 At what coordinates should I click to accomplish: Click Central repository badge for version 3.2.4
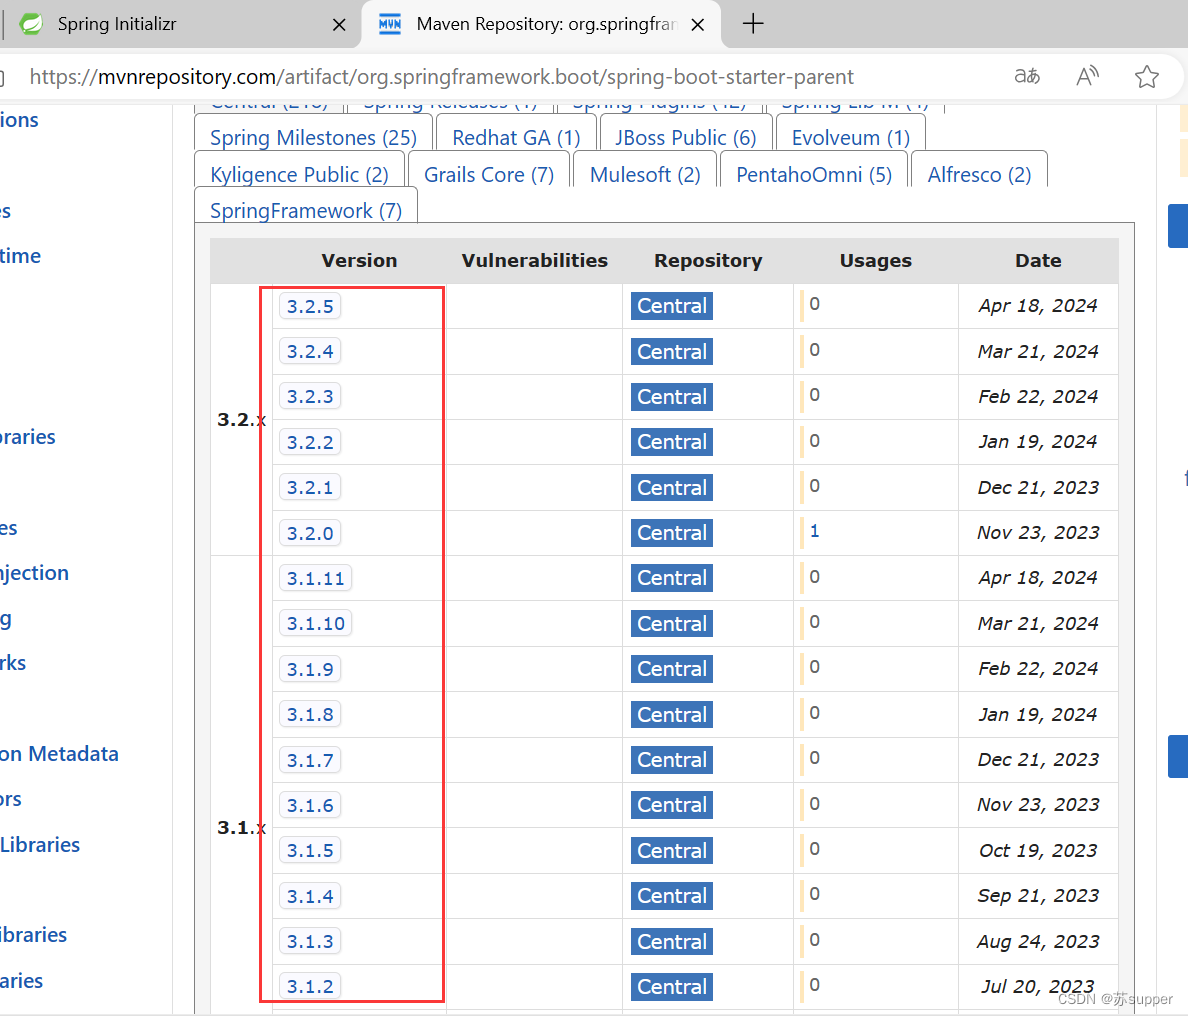click(671, 352)
